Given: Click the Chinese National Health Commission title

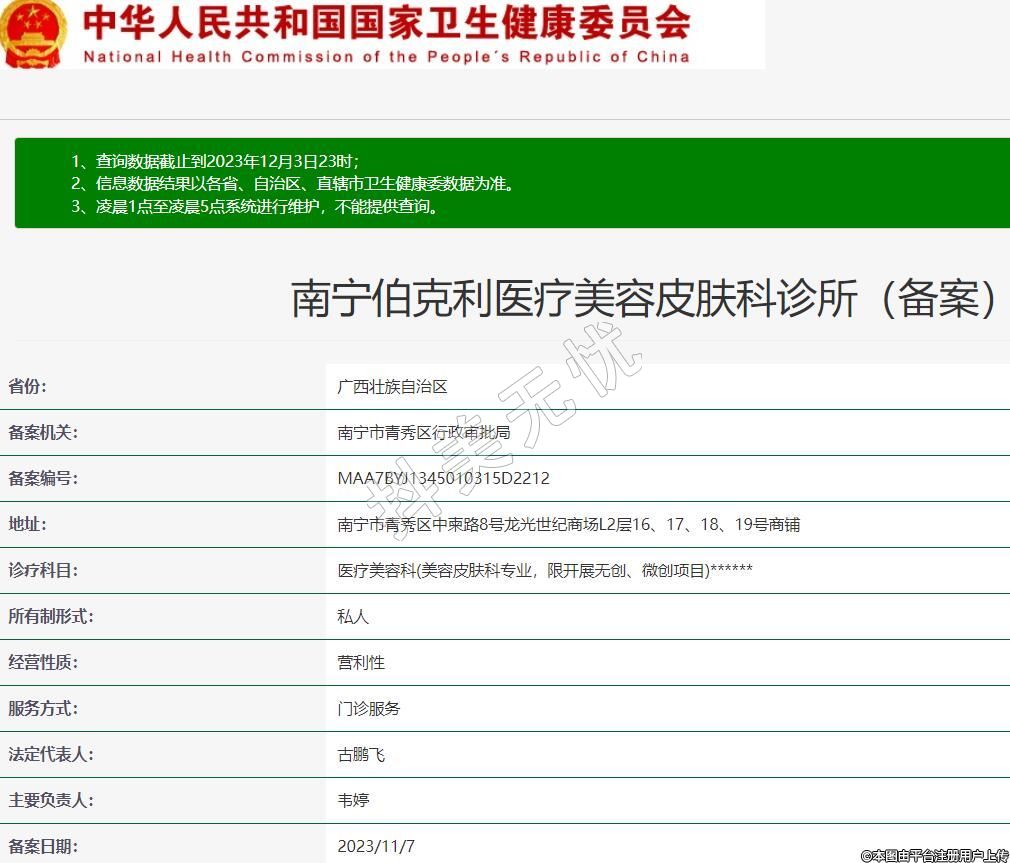Looking at the screenshot, I should point(386,22).
